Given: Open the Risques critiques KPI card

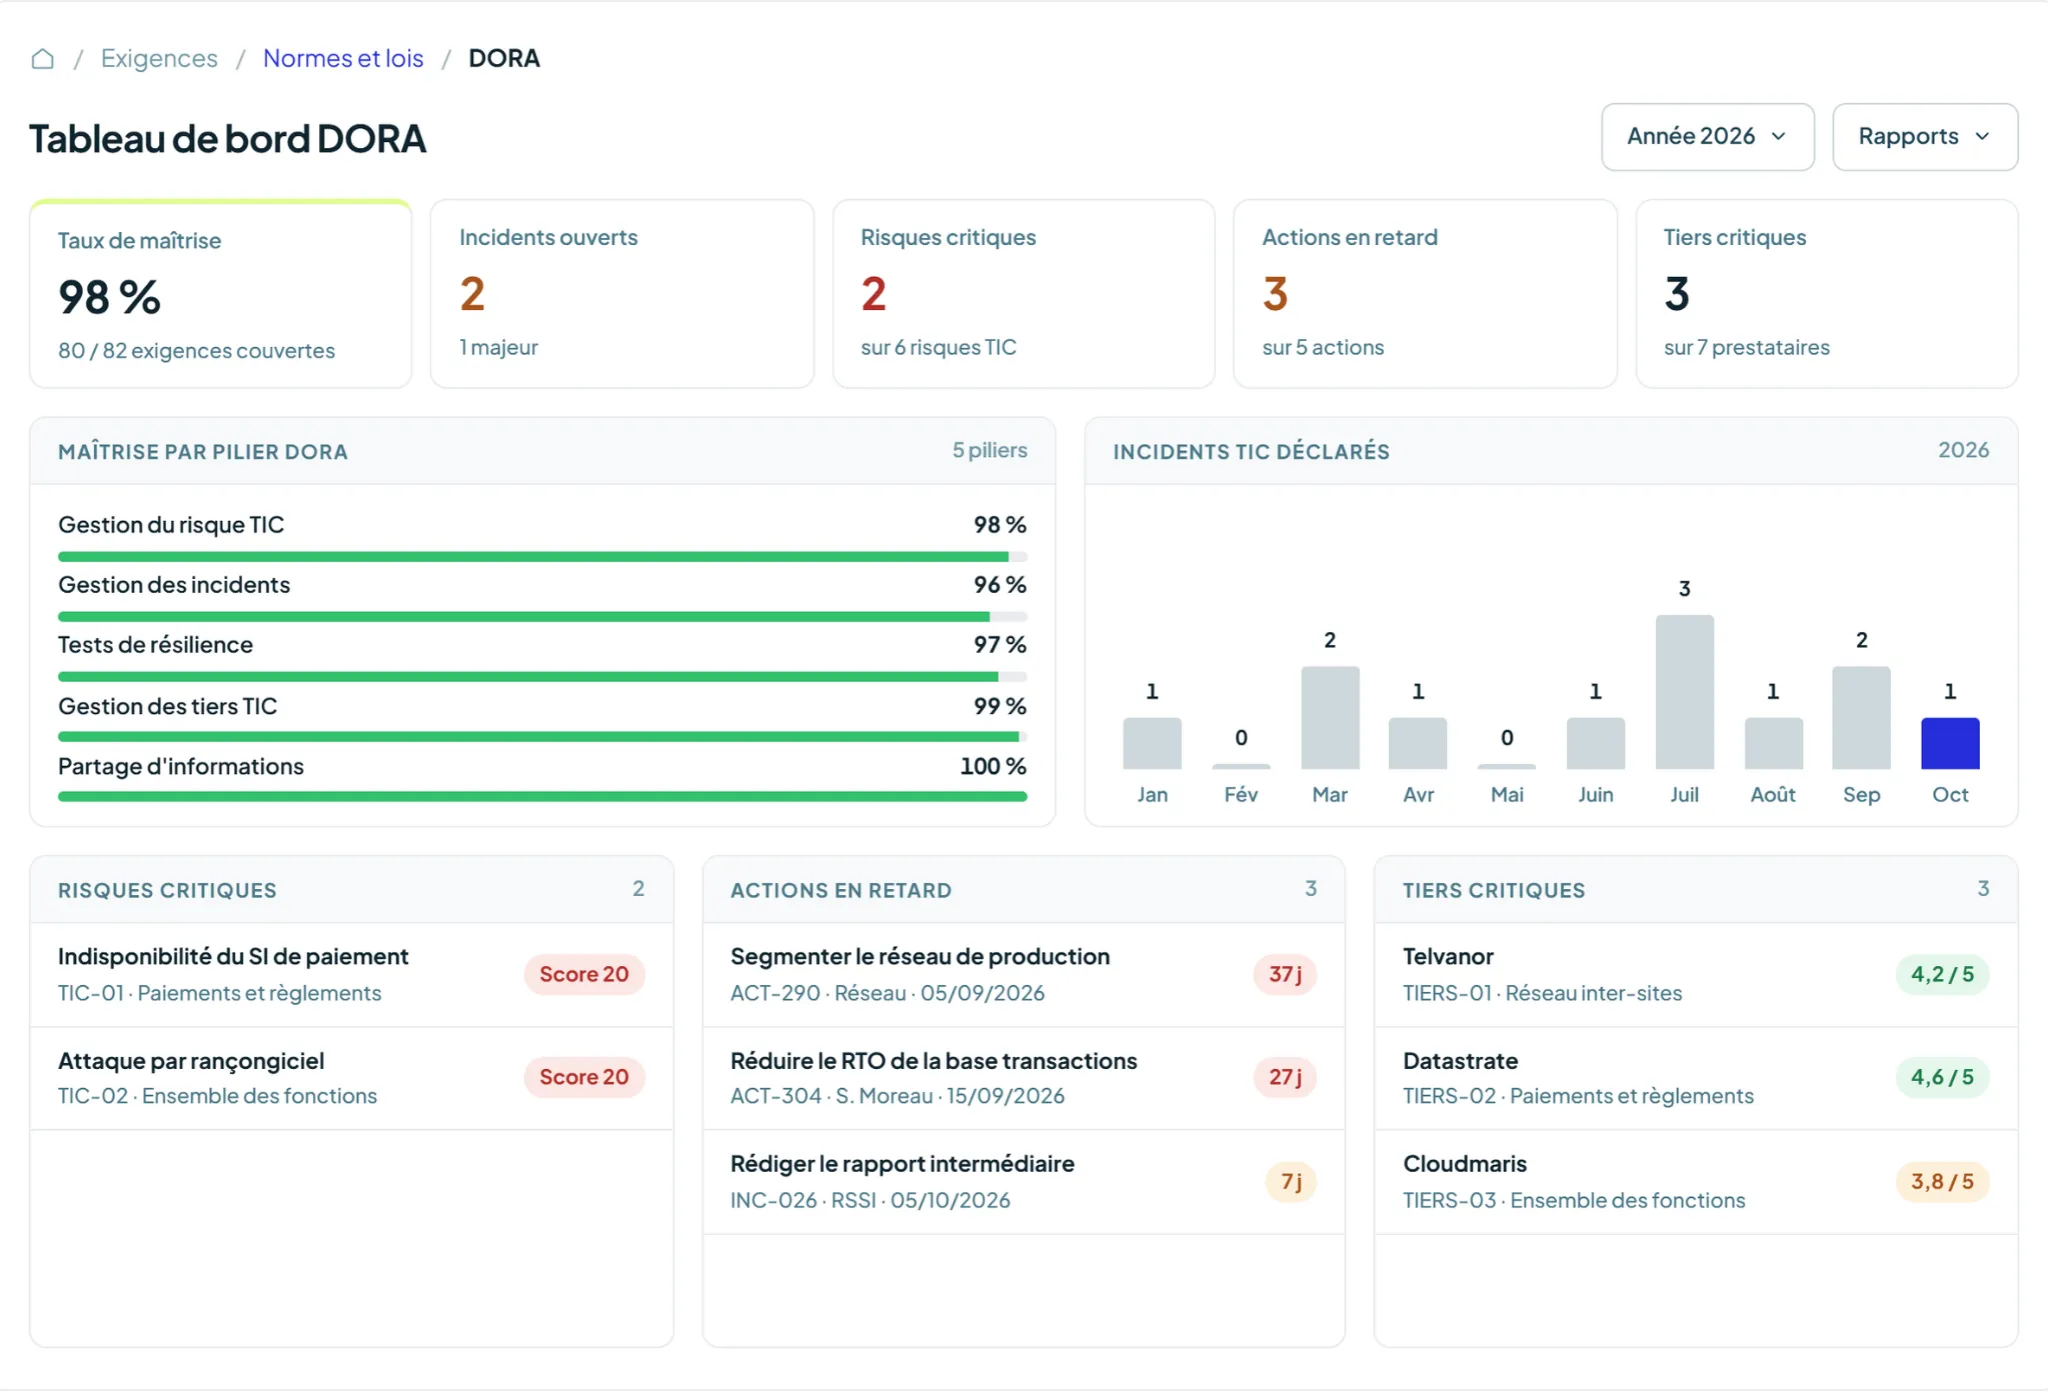Looking at the screenshot, I should tap(1023, 294).
